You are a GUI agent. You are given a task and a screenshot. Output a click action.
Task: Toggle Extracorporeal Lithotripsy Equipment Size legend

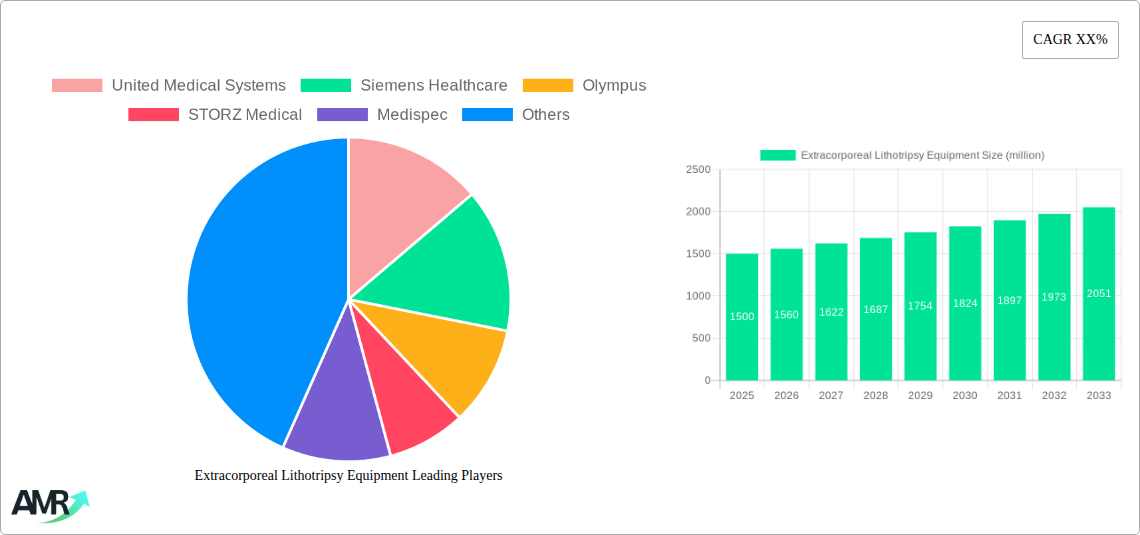pyautogui.click(x=902, y=155)
